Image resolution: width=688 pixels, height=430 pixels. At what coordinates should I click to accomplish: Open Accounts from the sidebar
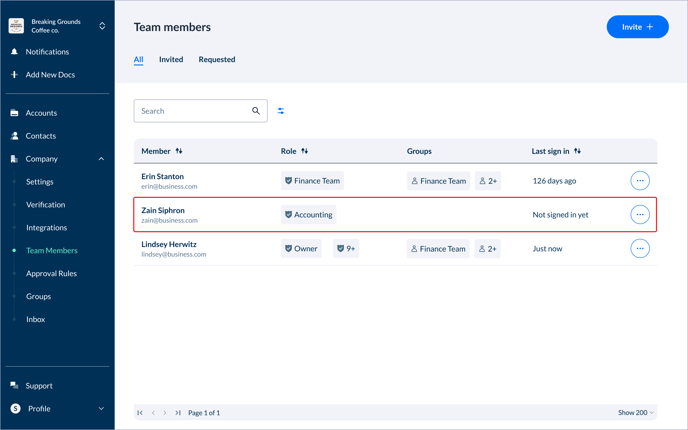point(41,113)
